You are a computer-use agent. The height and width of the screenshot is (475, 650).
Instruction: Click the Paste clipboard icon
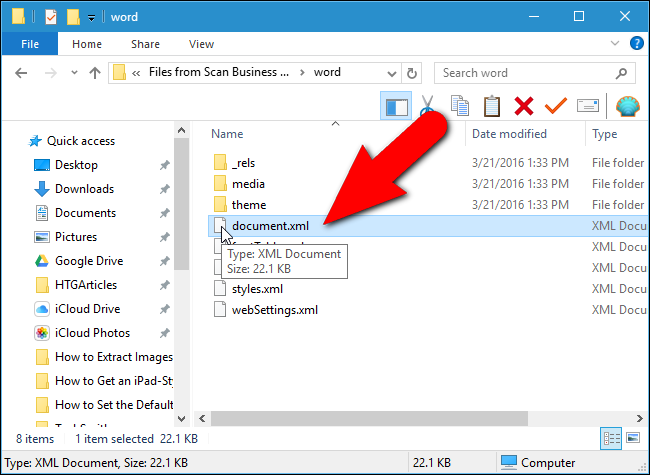pyautogui.click(x=491, y=106)
